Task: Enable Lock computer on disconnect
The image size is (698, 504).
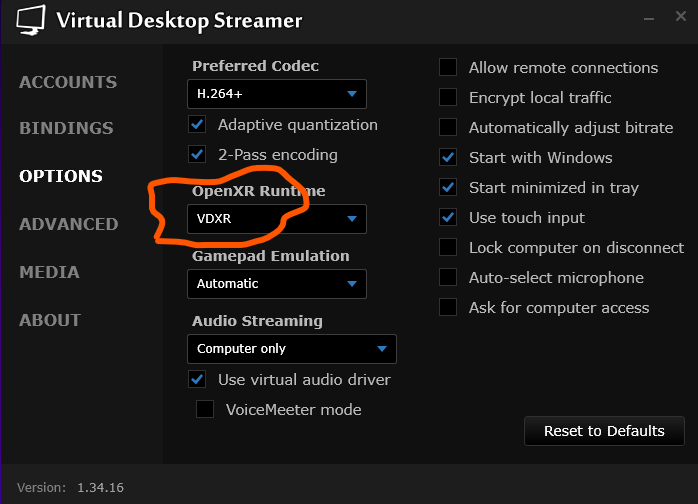Action: click(448, 248)
